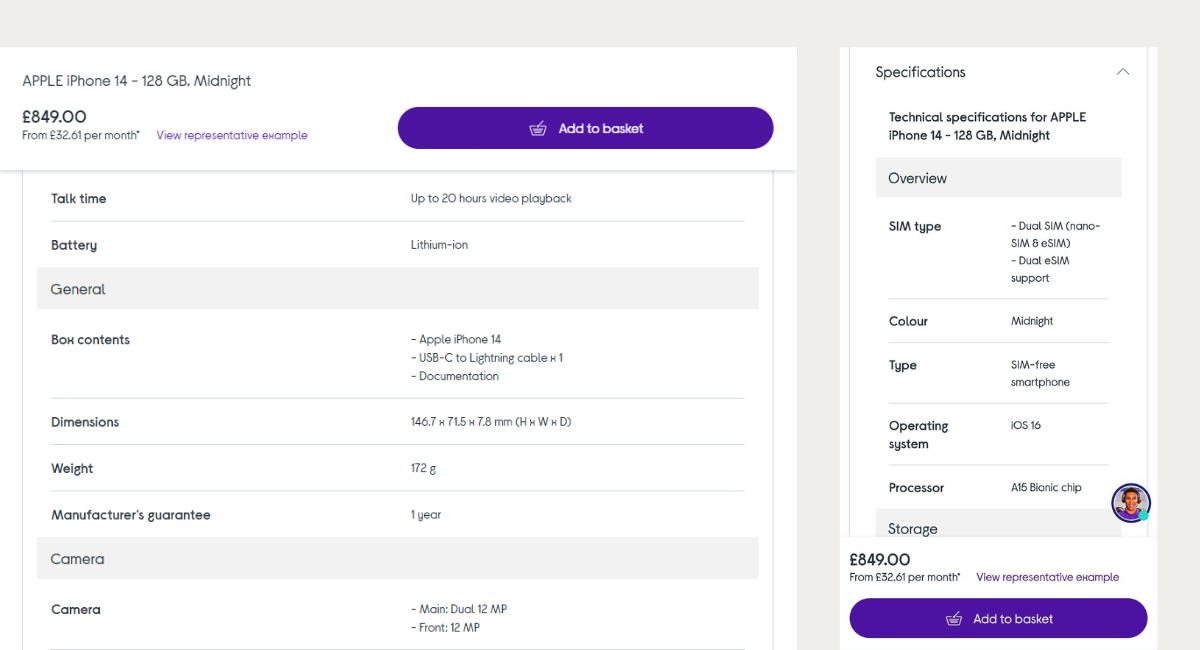This screenshot has height=650, width=1200.
Task: Click the basket icon in main Add to basket
Action: 538,128
